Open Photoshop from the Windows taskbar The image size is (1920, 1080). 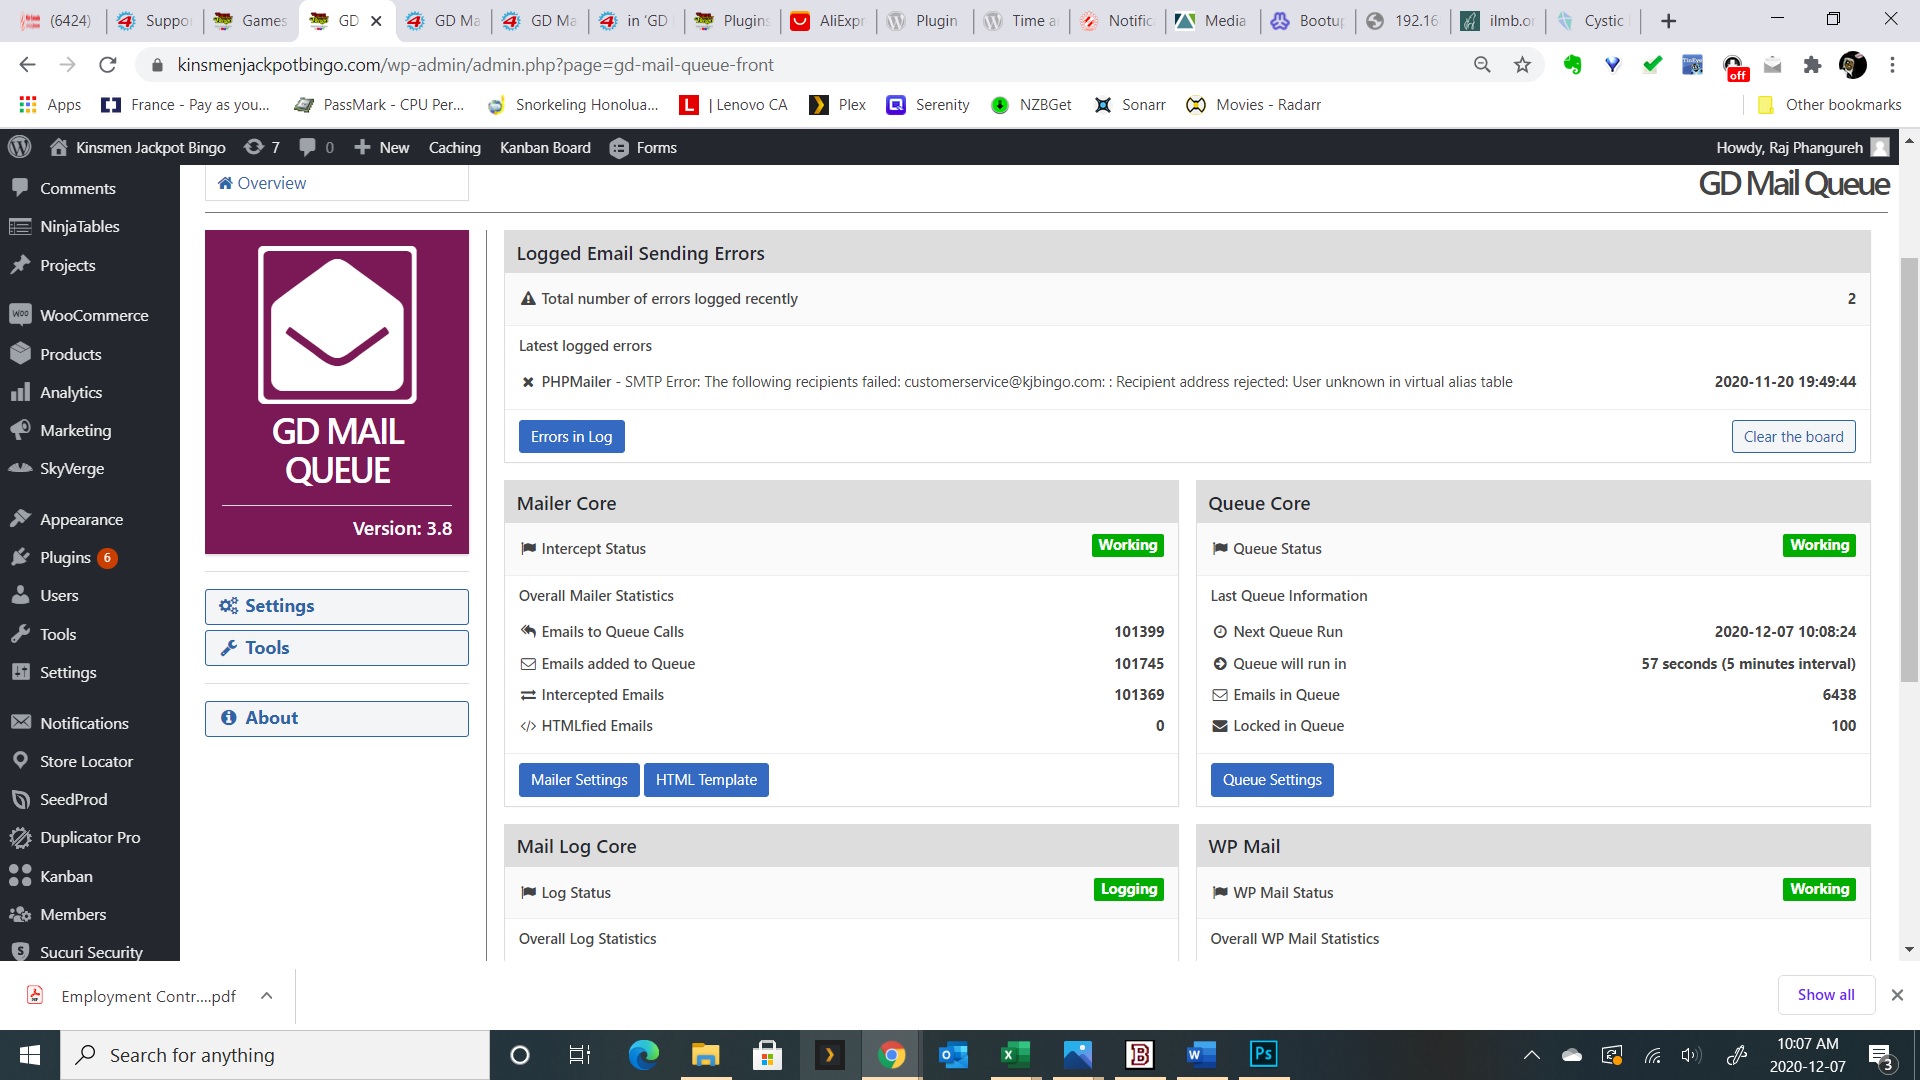tap(1263, 1054)
